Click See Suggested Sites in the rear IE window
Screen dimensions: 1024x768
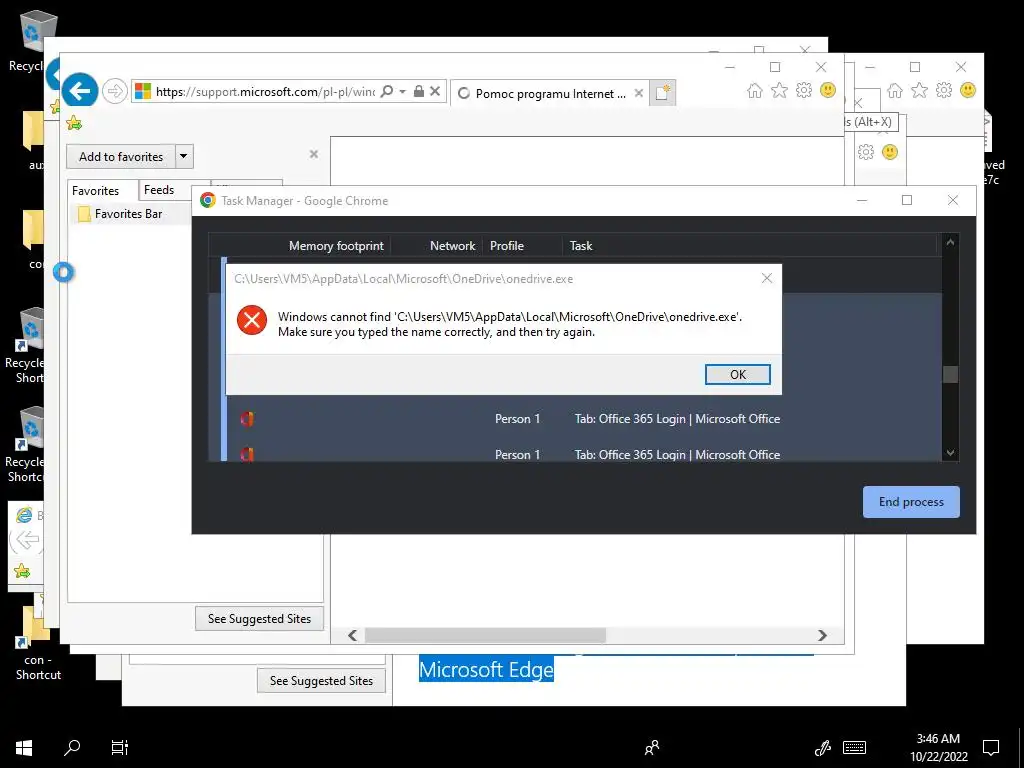tap(321, 680)
